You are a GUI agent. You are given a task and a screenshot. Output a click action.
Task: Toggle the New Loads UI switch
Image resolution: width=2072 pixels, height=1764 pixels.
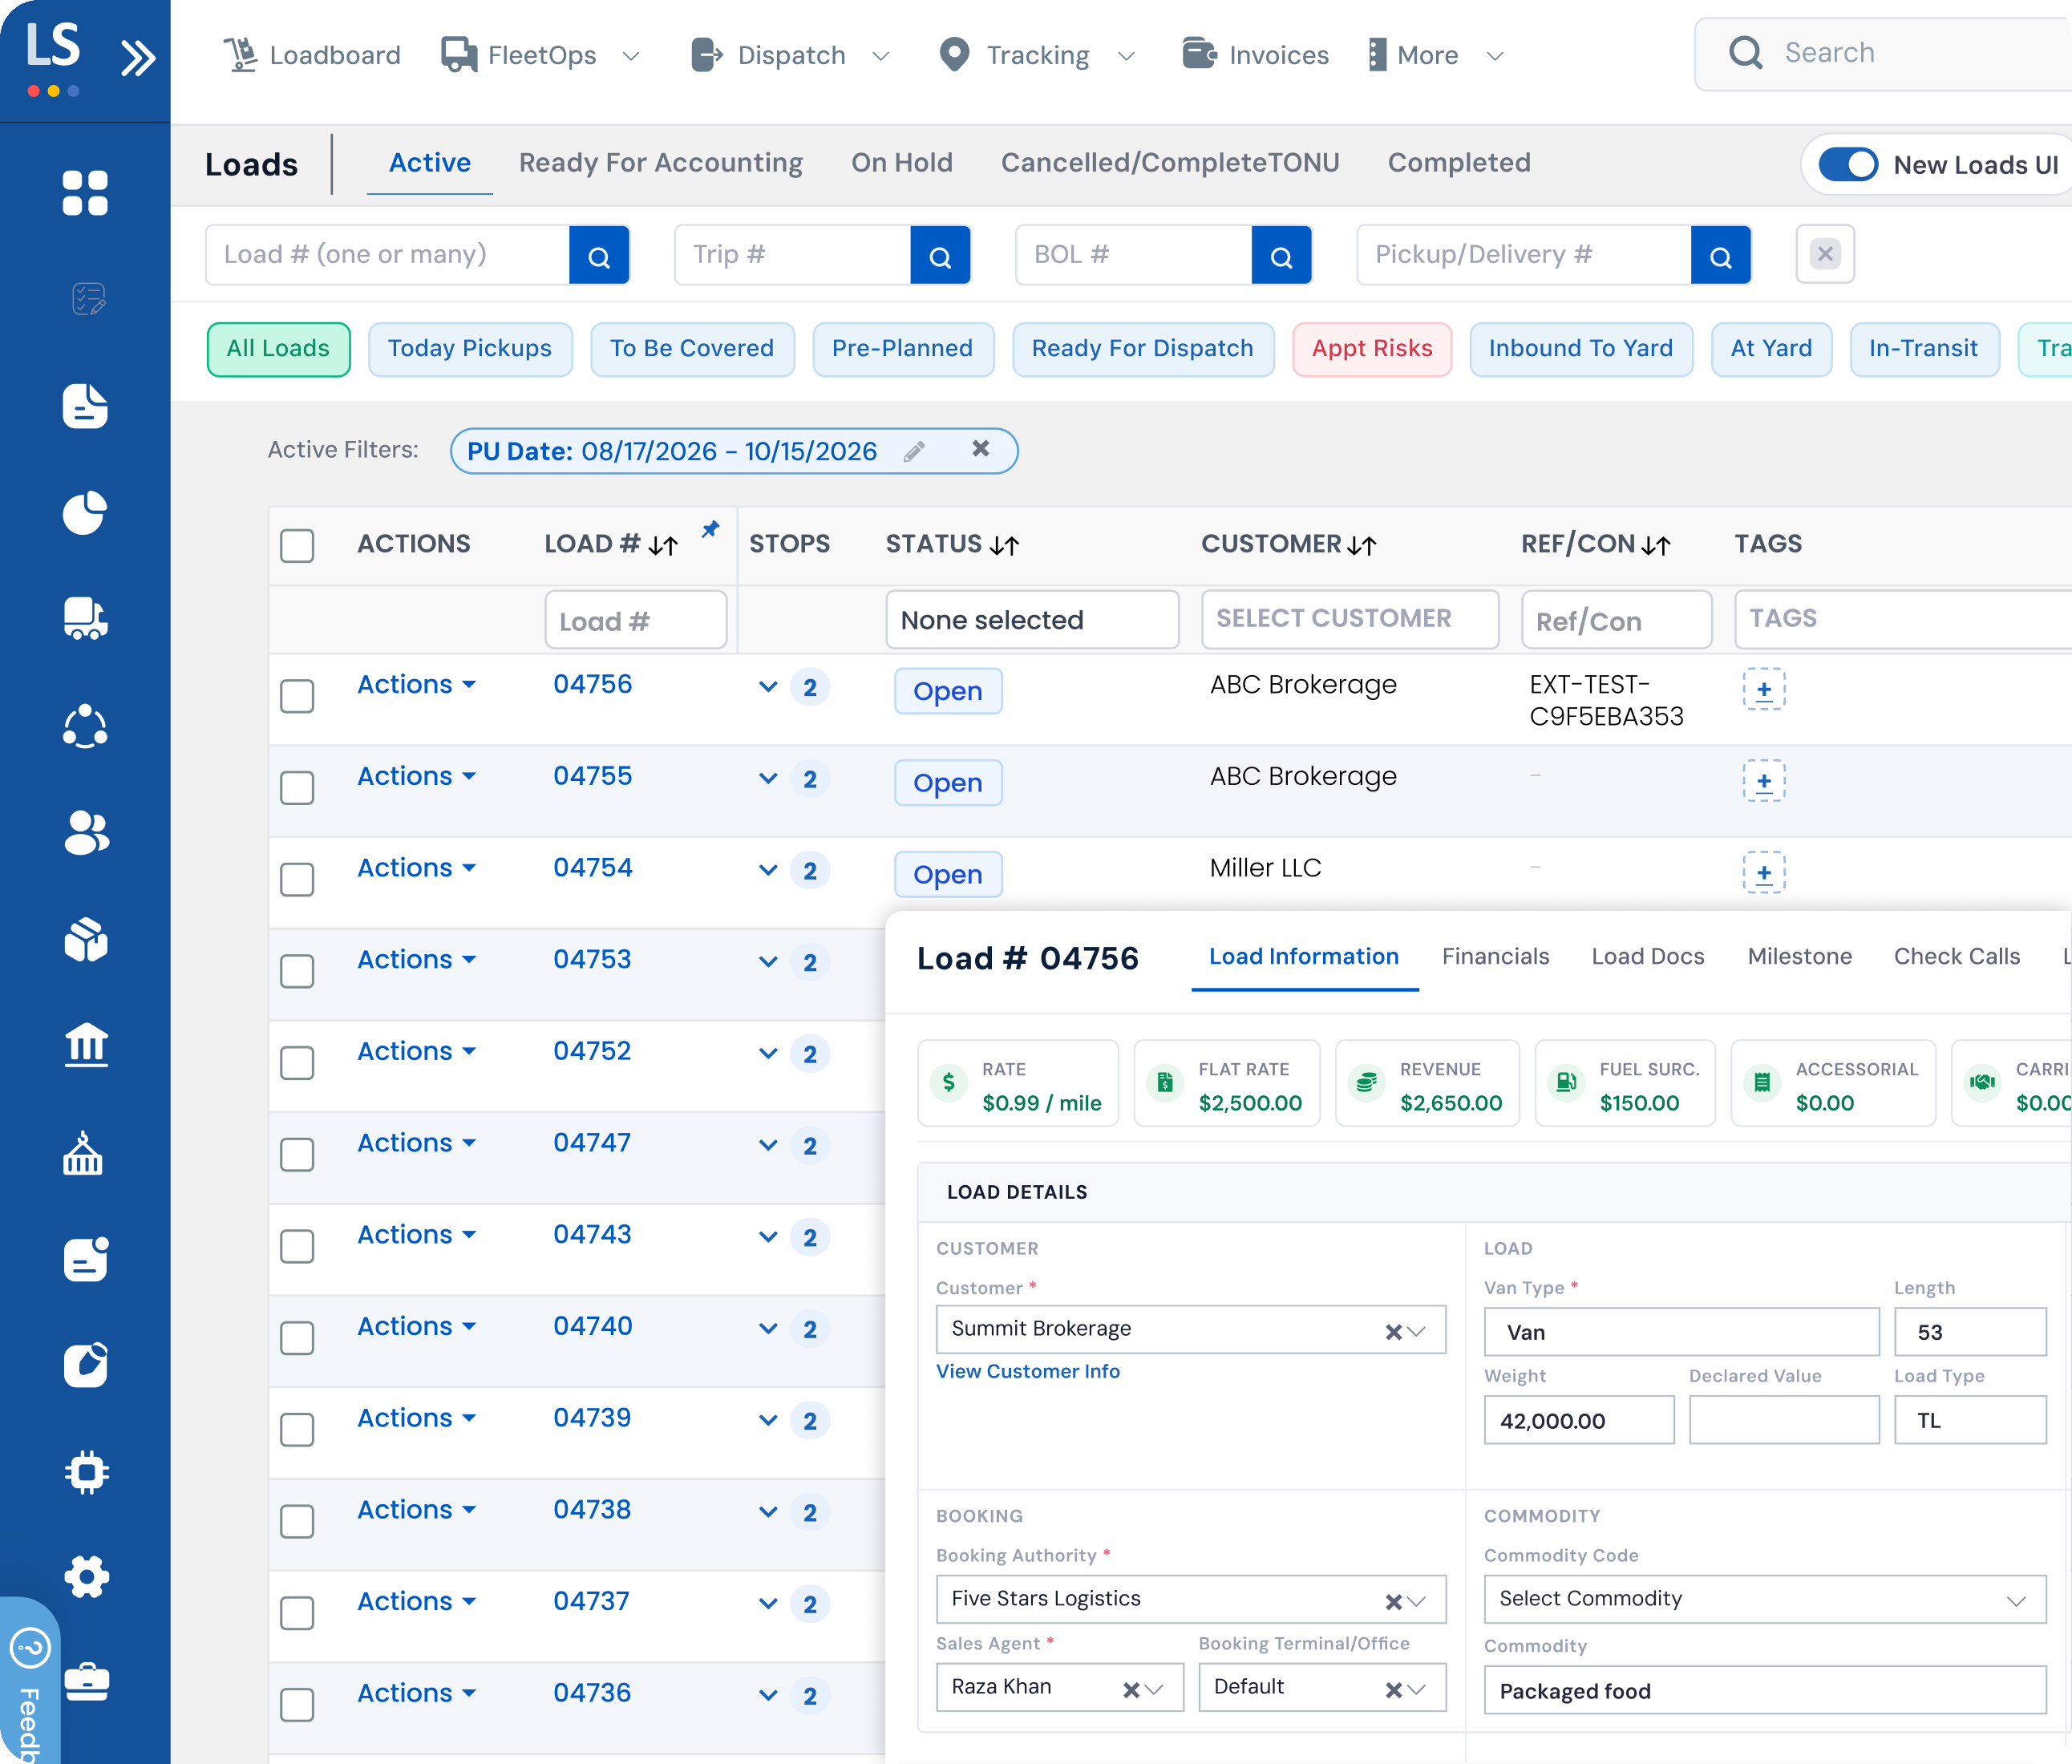1848,164
